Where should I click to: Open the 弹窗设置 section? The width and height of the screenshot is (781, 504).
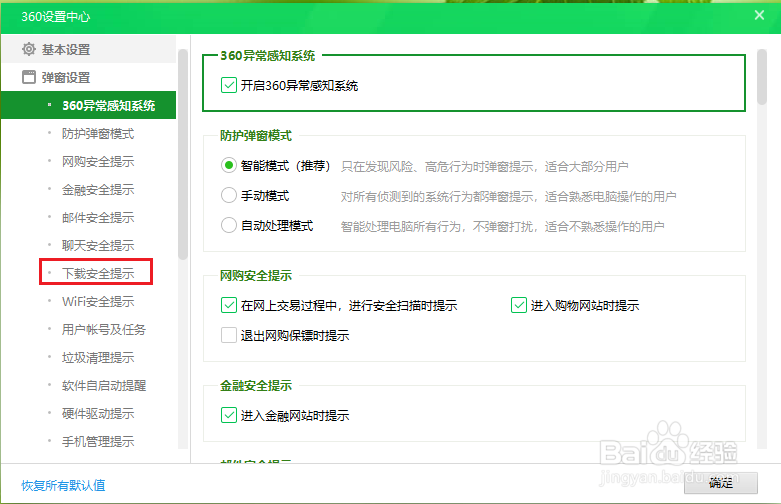(89, 77)
